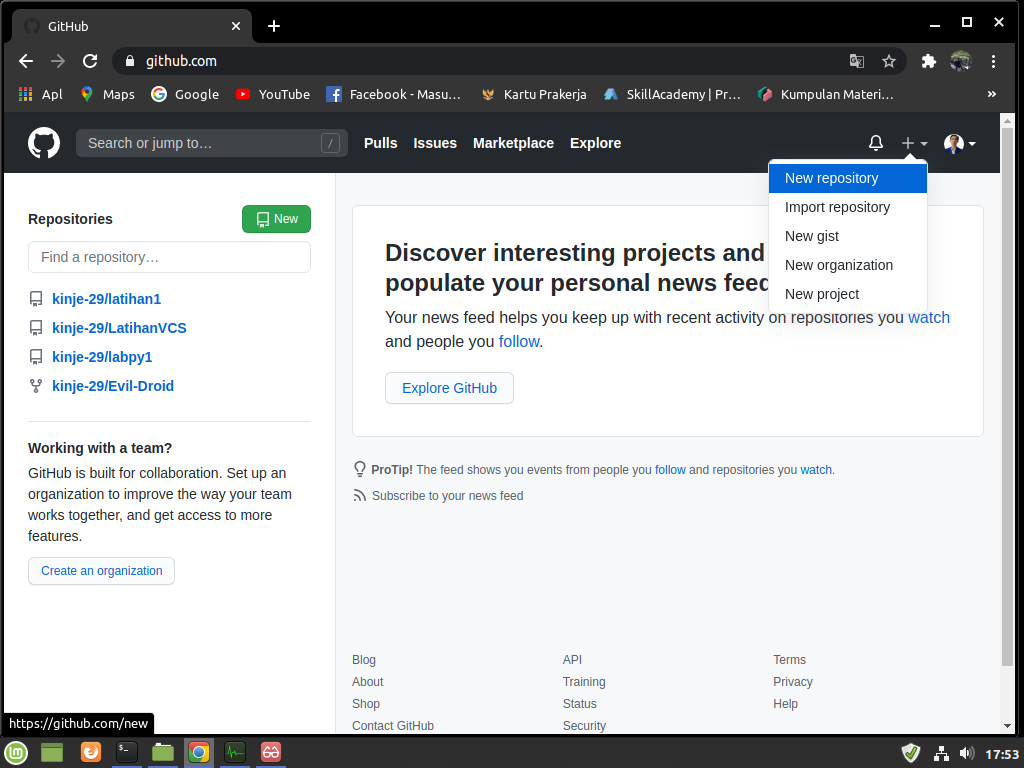Select New repository from the menu
Screen dimensions: 1024x768
click(x=848, y=178)
